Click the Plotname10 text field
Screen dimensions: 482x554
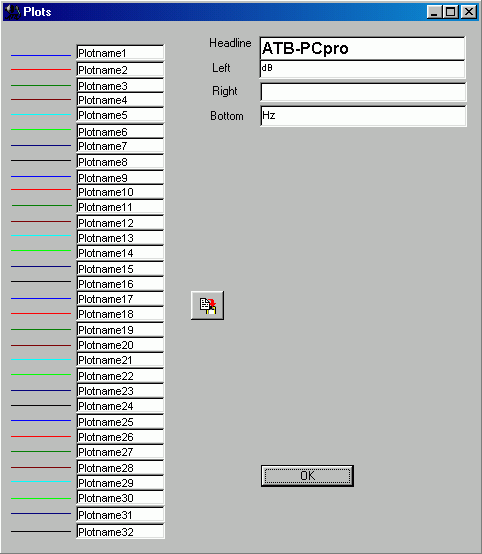[120, 192]
